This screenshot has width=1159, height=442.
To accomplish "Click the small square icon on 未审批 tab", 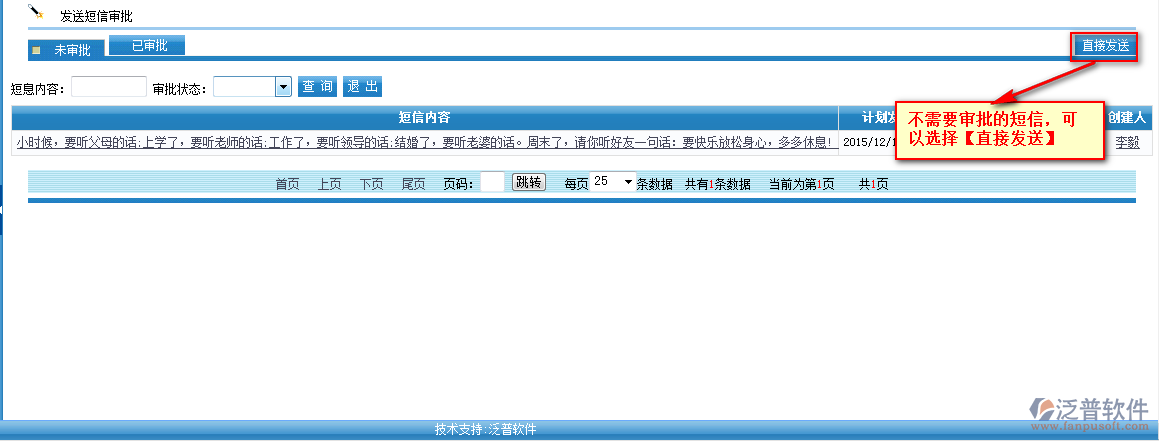I will click(x=36, y=50).
